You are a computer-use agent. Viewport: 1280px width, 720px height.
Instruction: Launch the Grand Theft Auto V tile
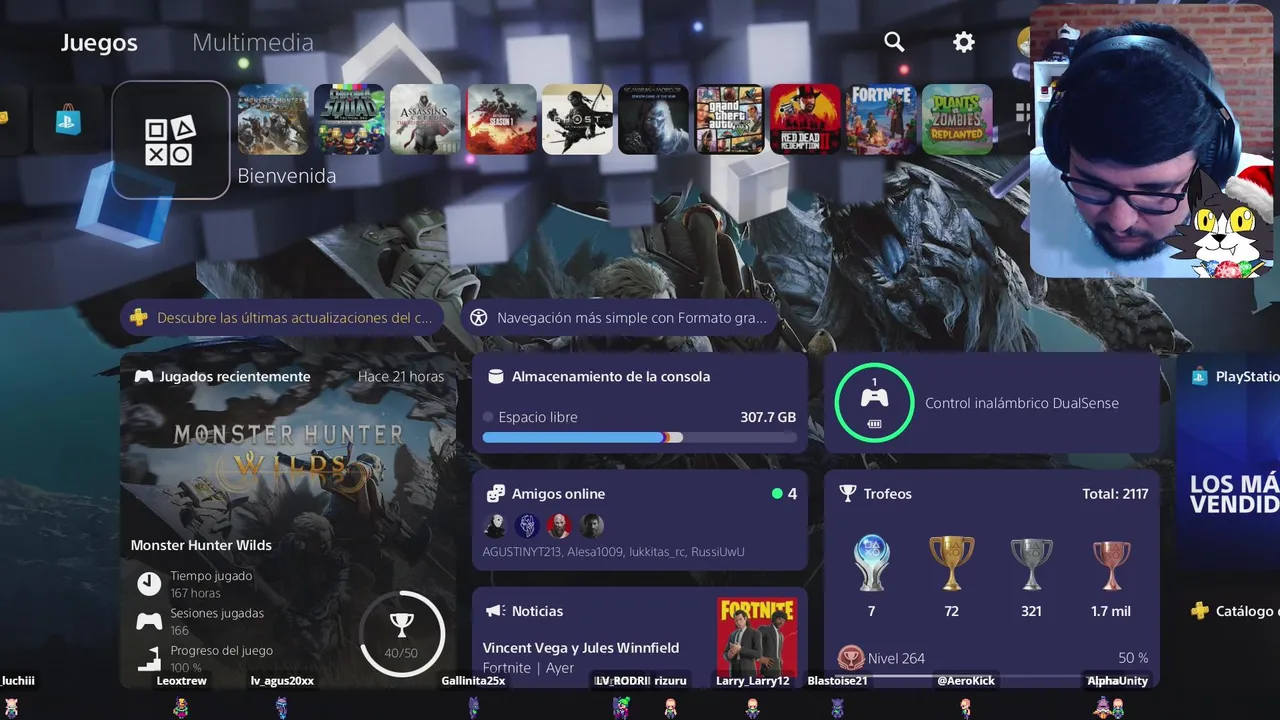click(730, 119)
